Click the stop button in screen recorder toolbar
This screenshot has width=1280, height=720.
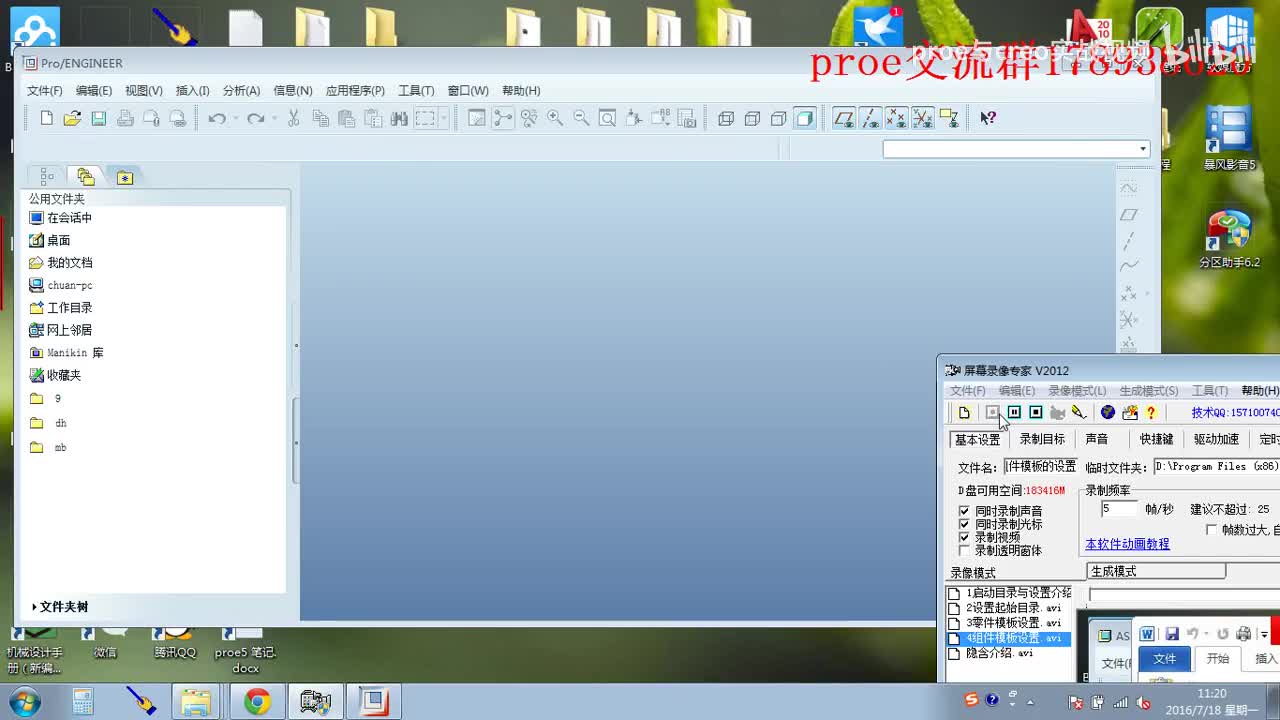click(x=1036, y=412)
